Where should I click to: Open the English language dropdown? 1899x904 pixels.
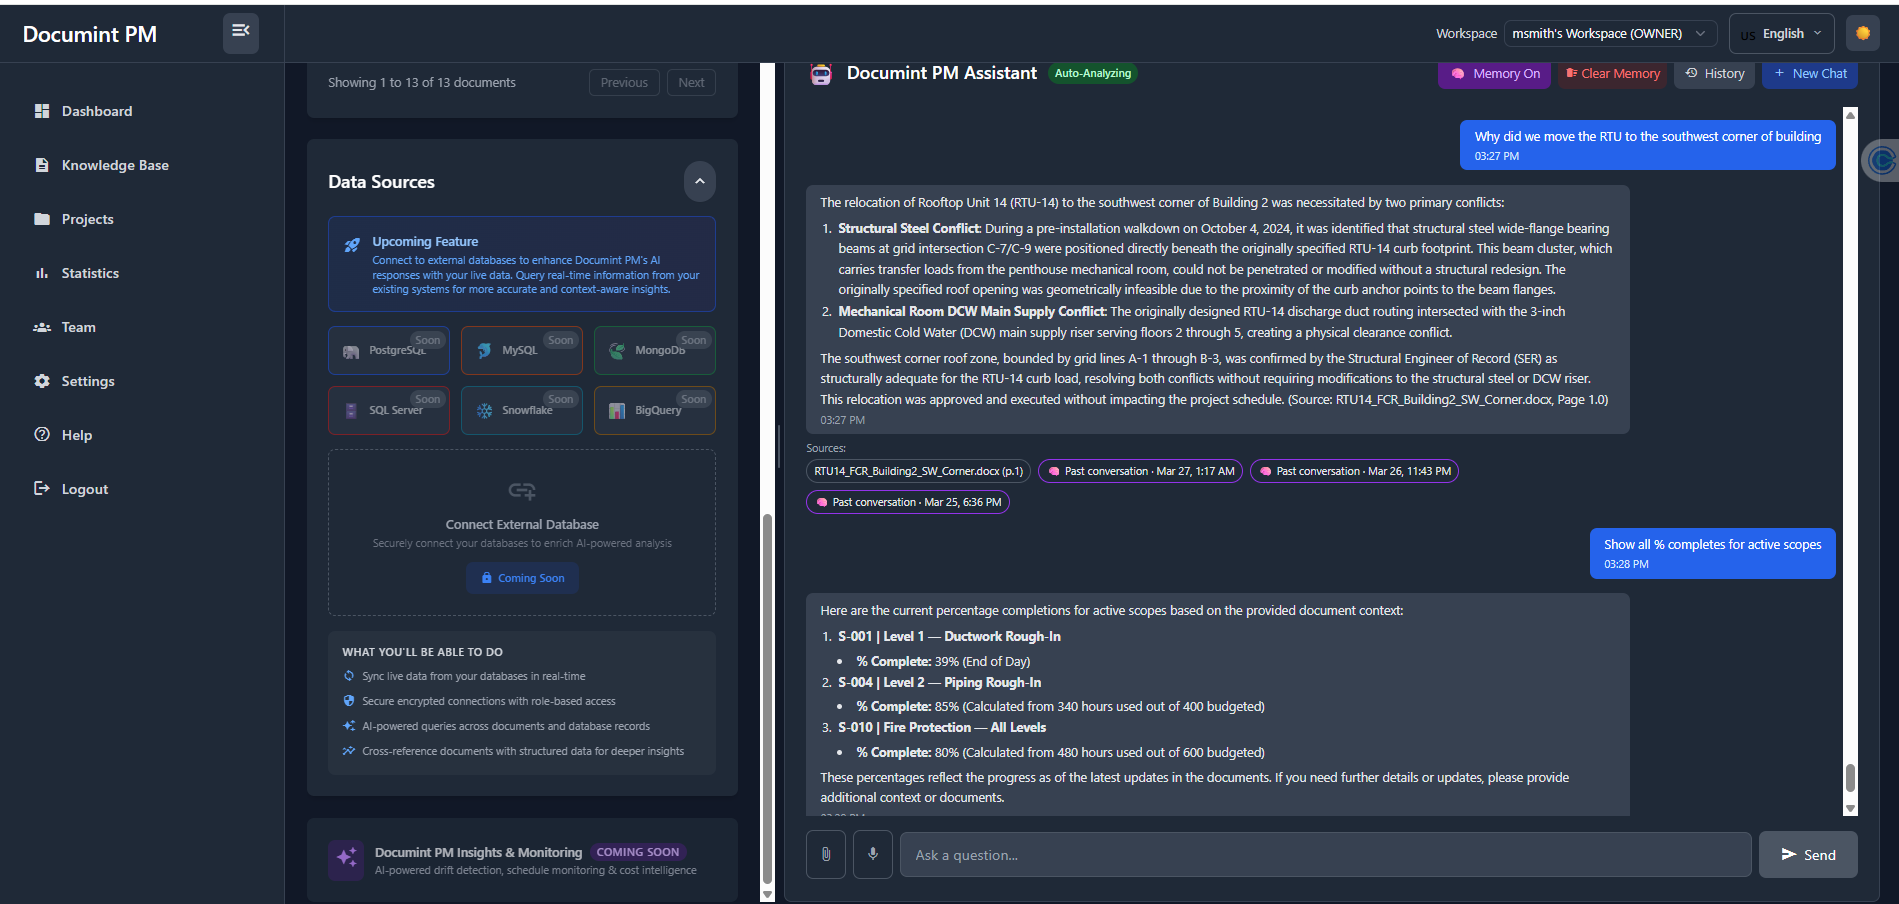[1781, 33]
